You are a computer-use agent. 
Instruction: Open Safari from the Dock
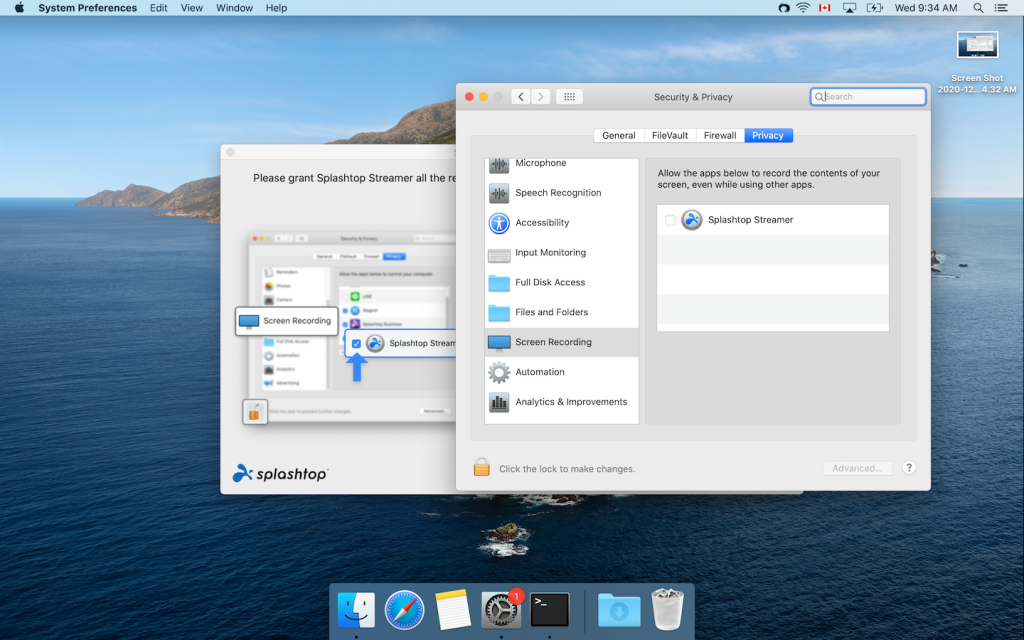(x=405, y=610)
